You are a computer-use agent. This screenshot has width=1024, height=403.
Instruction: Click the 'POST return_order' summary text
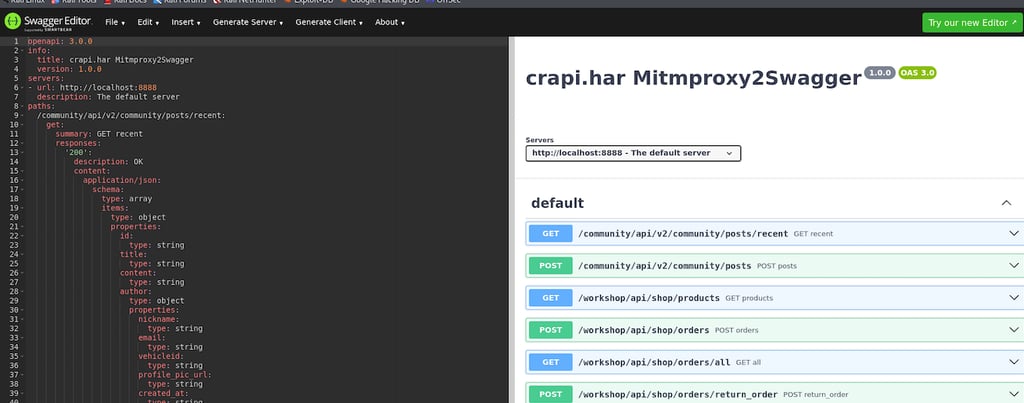point(815,395)
